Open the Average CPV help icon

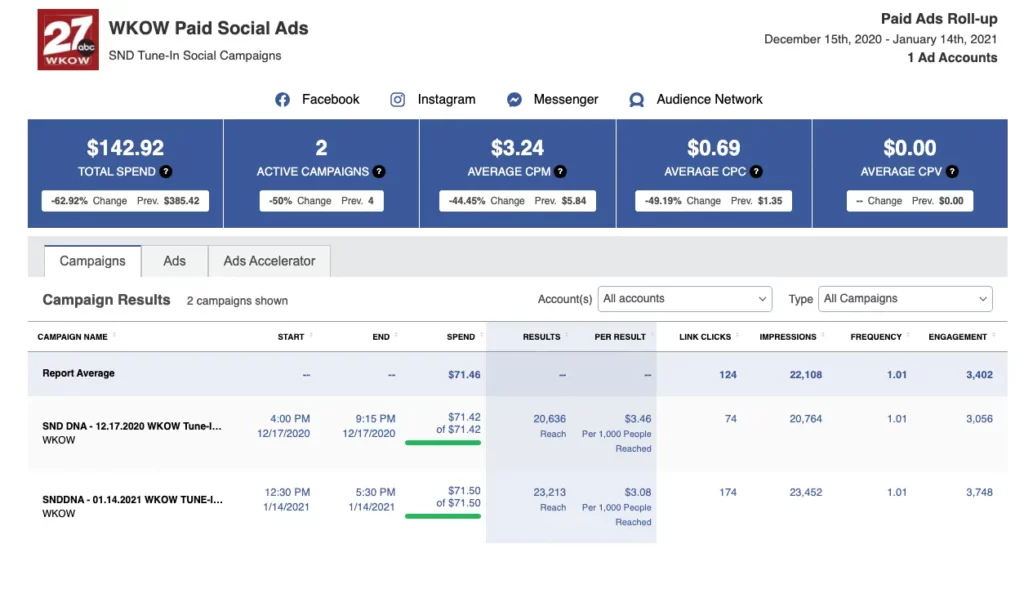pyautogui.click(x=953, y=172)
